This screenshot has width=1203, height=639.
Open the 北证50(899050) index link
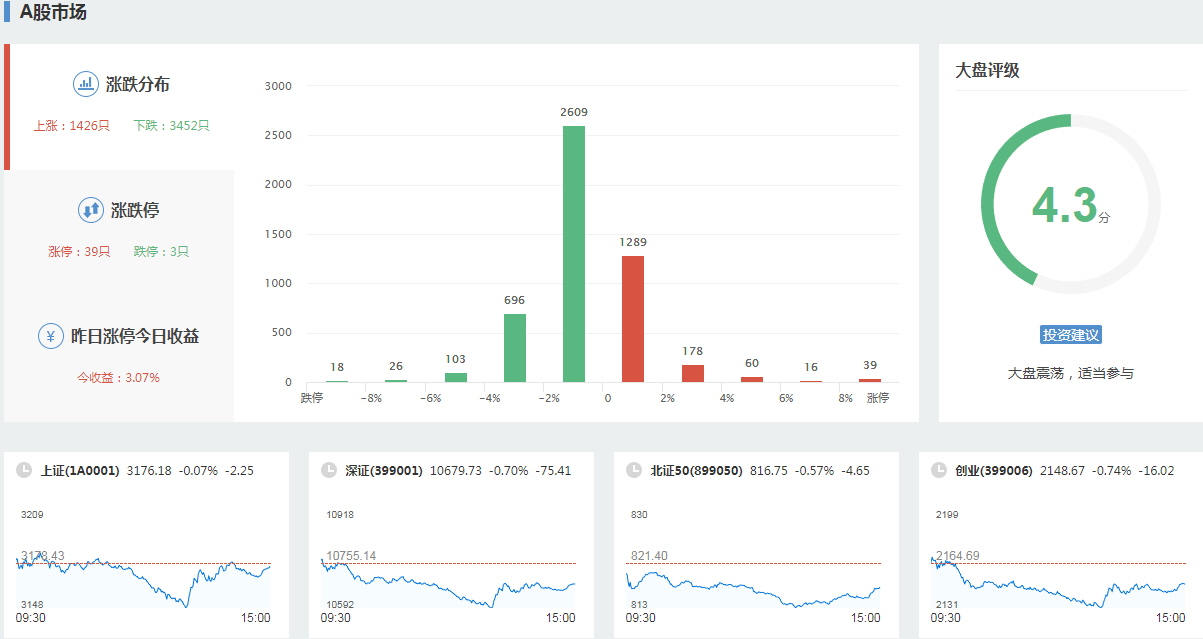coord(696,470)
